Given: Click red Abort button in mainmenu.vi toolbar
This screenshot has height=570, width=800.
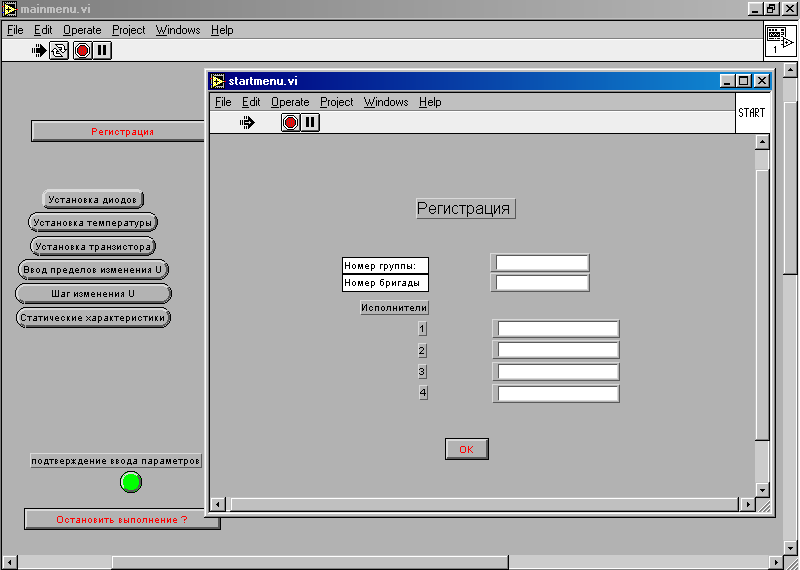Looking at the screenshot, I should (82, 51).
